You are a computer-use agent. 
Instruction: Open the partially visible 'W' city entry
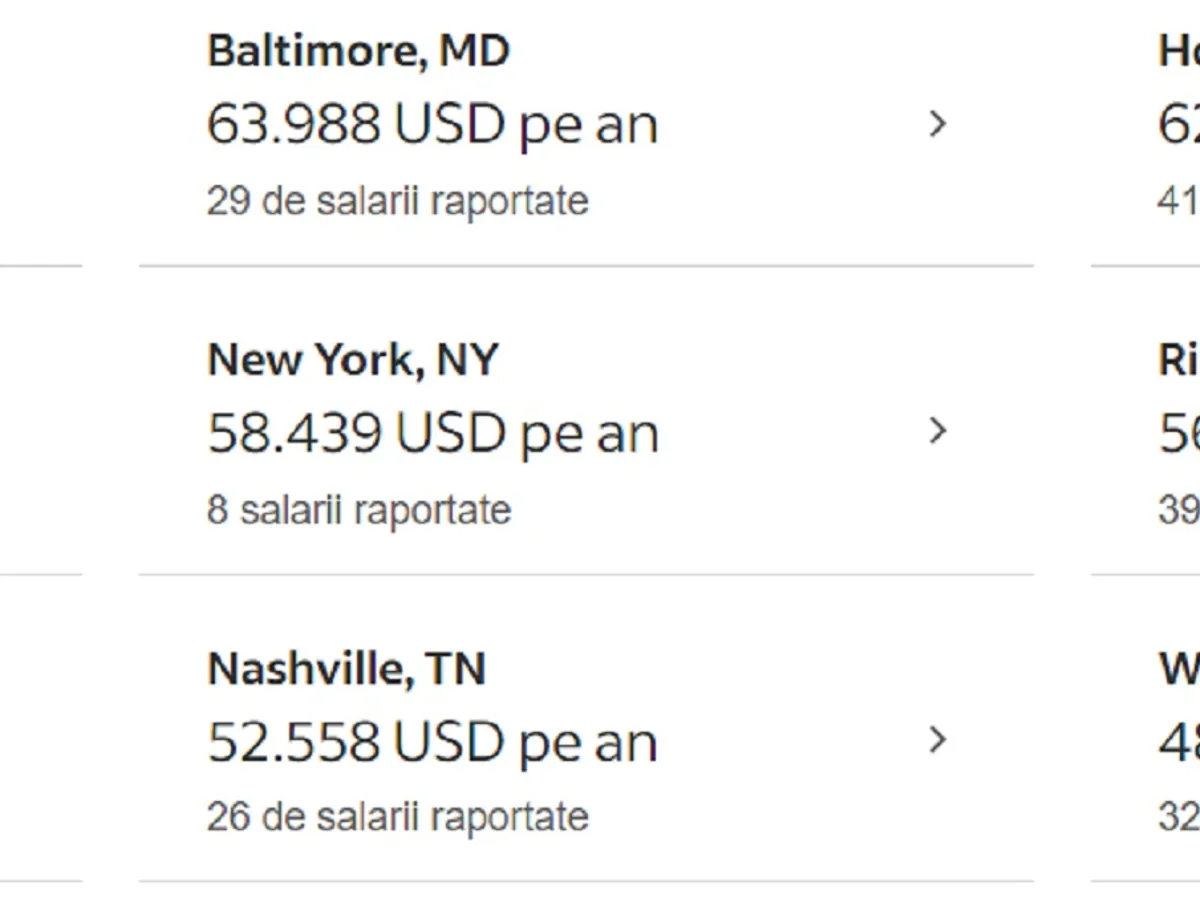[x=1180, y=668]
